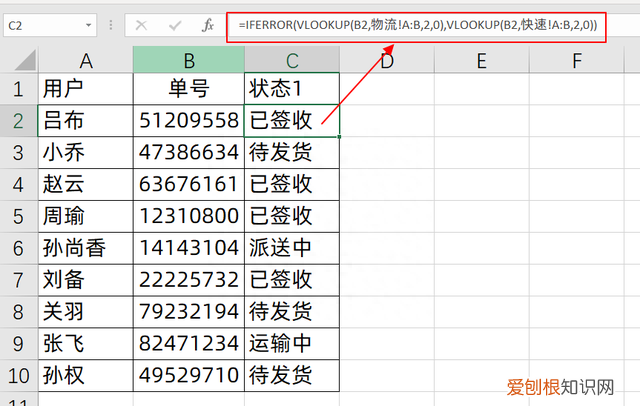Click the Name Box showing C2
The width and height of the screenshot is (640, 406).
click(50, 25)
